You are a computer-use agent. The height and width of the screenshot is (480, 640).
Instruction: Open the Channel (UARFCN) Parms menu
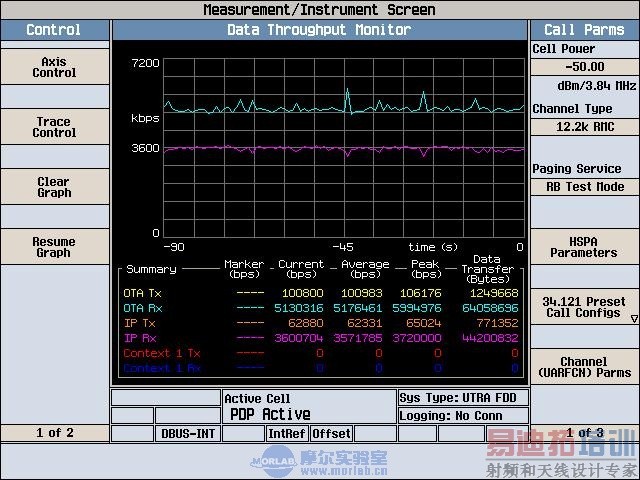coord(584,367)
